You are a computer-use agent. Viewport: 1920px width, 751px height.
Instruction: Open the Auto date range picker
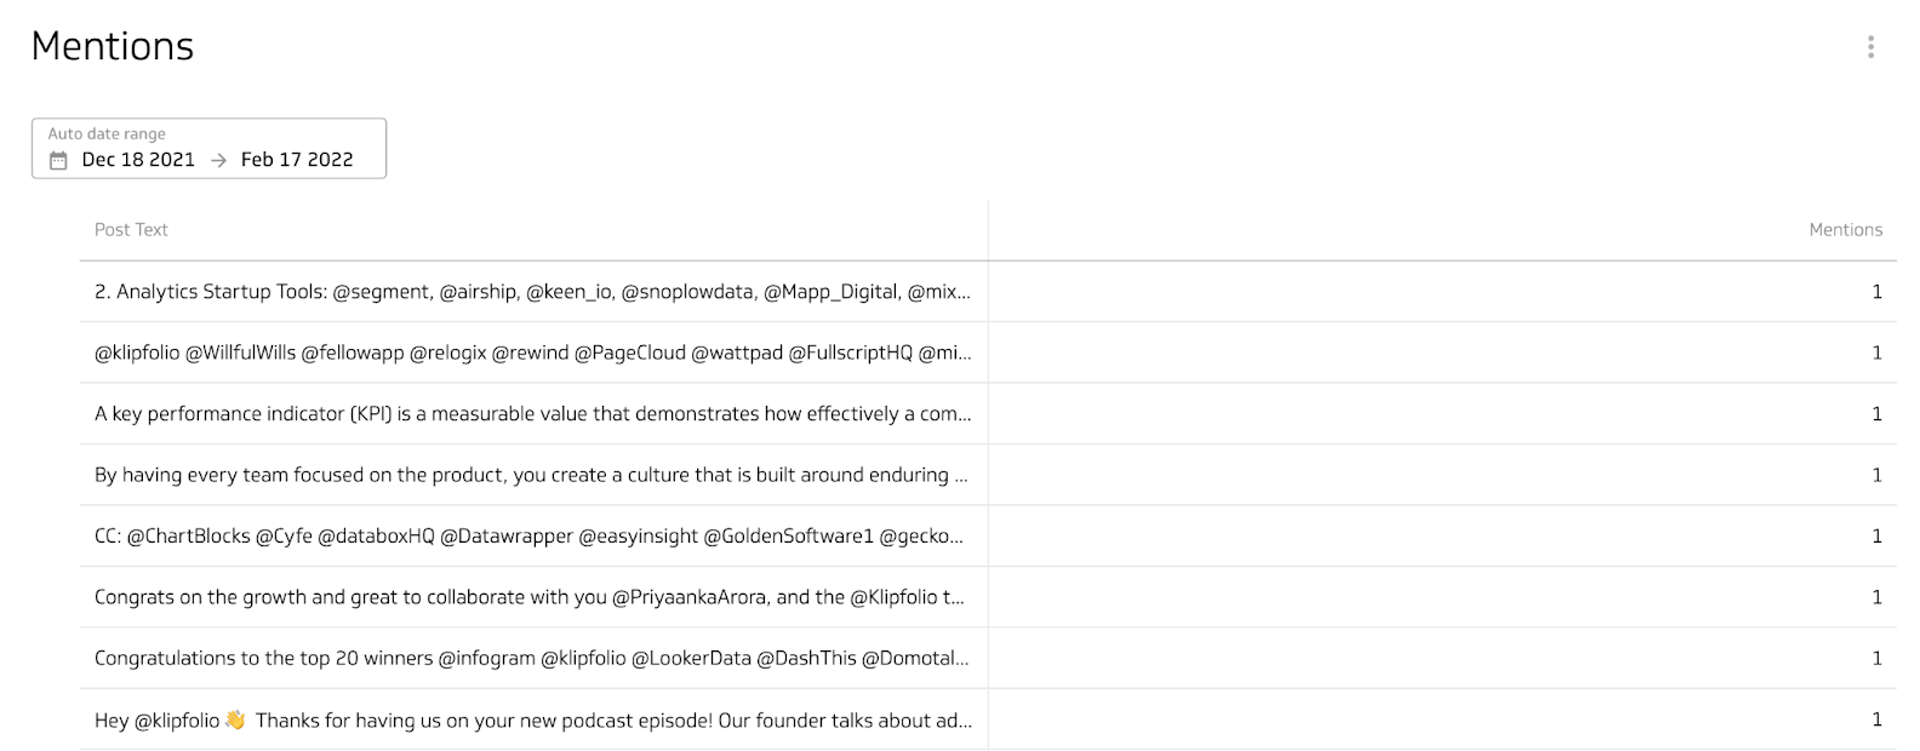click(x=208, y=148)
